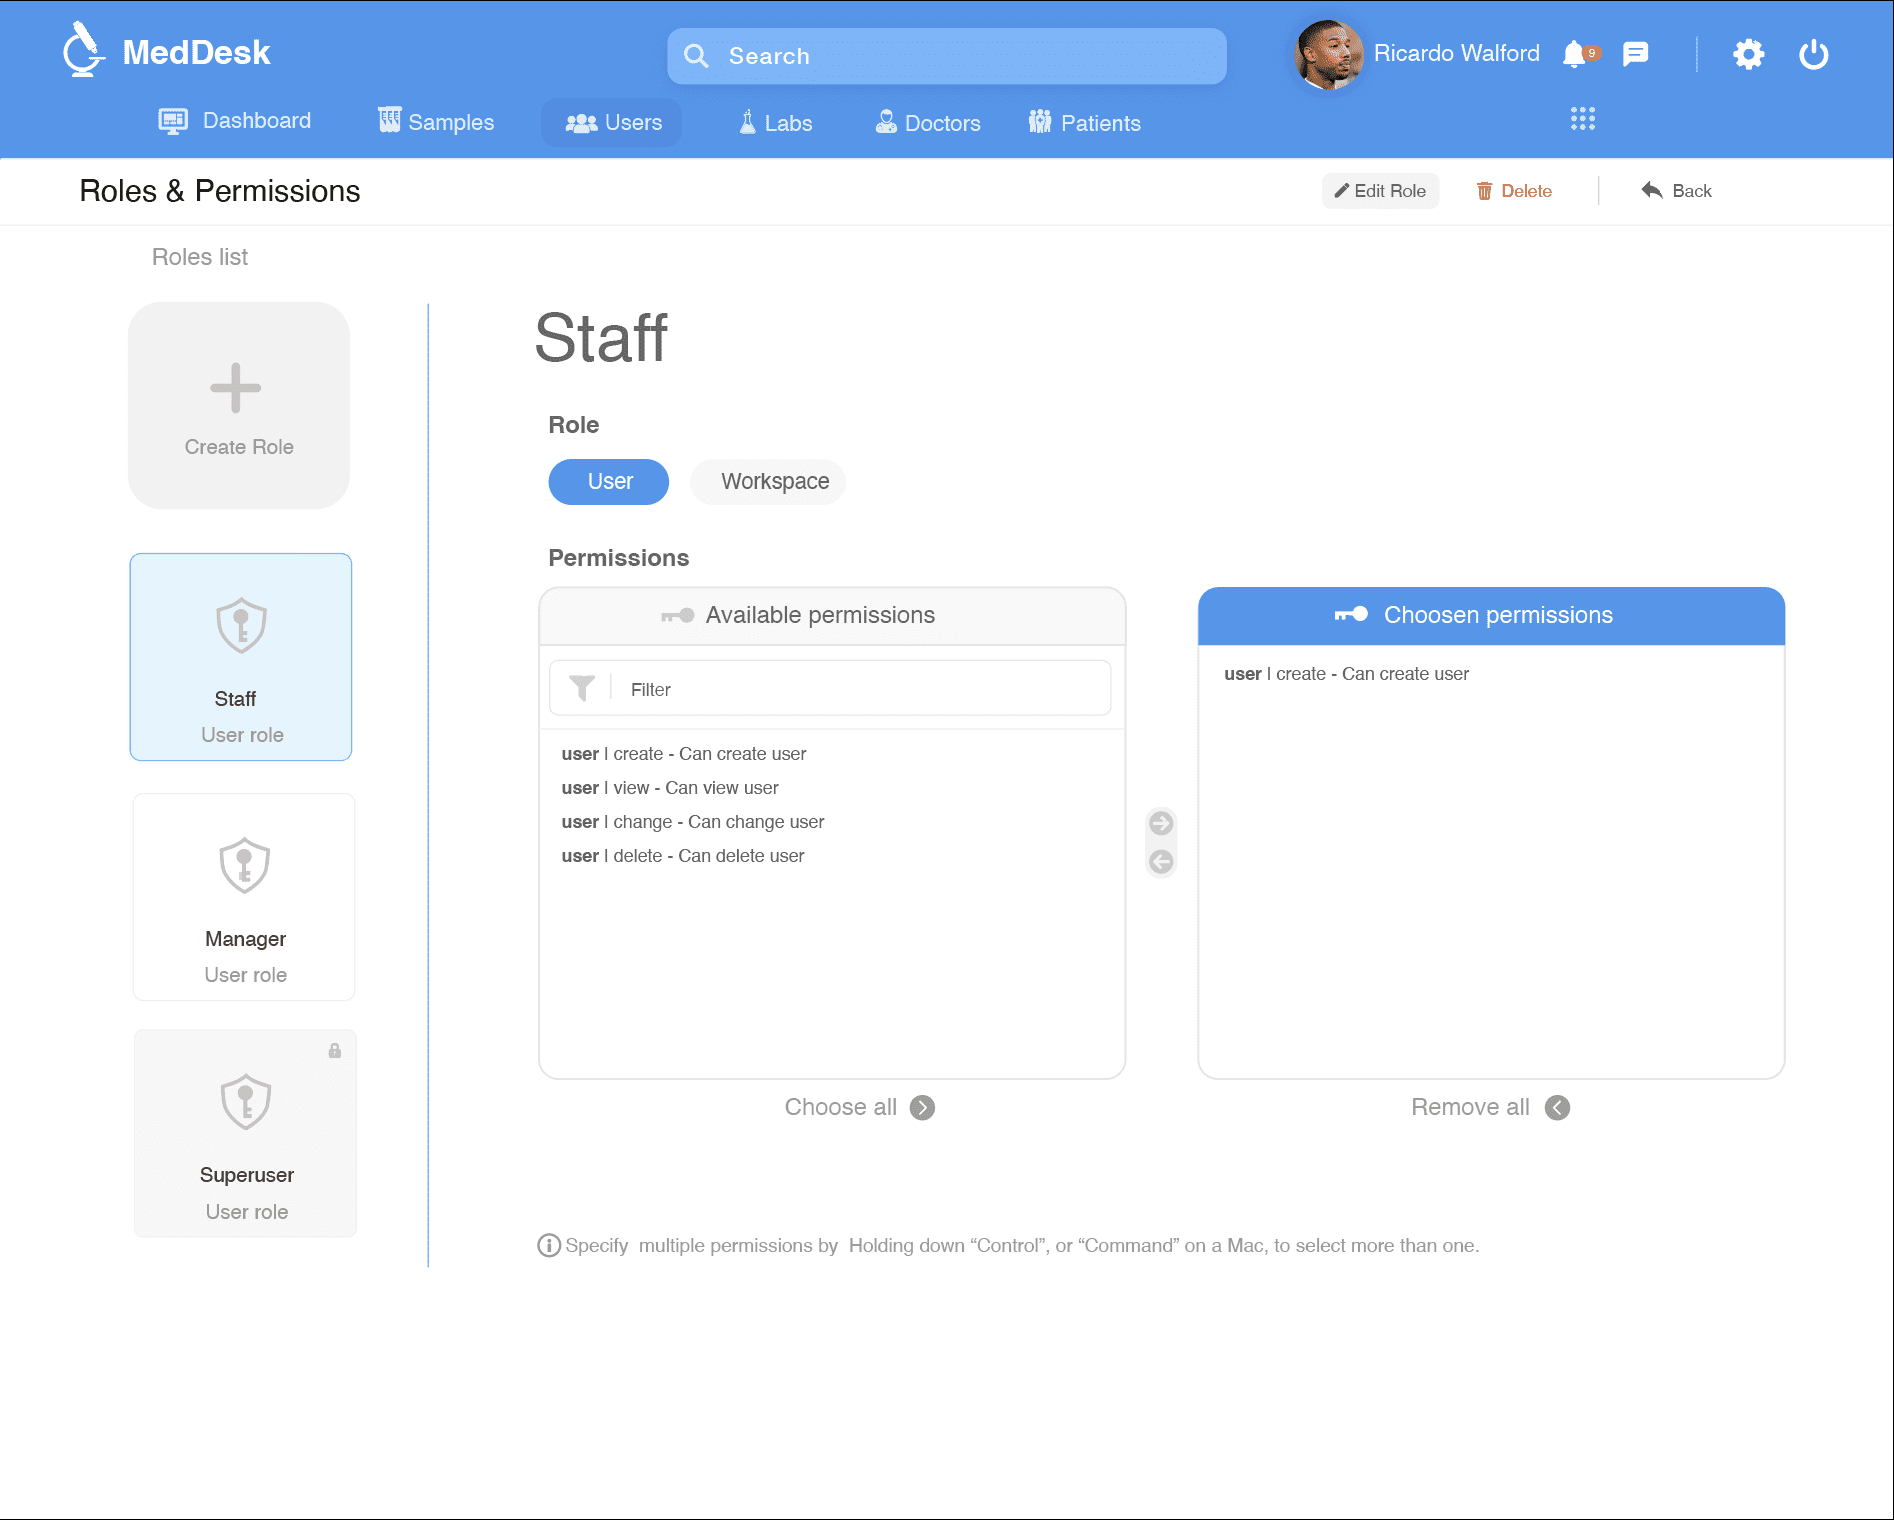This screenshot has width=1894, height=1520.
Task: Click the Choosen permissions header title
Action: [x=1498, y=615]
